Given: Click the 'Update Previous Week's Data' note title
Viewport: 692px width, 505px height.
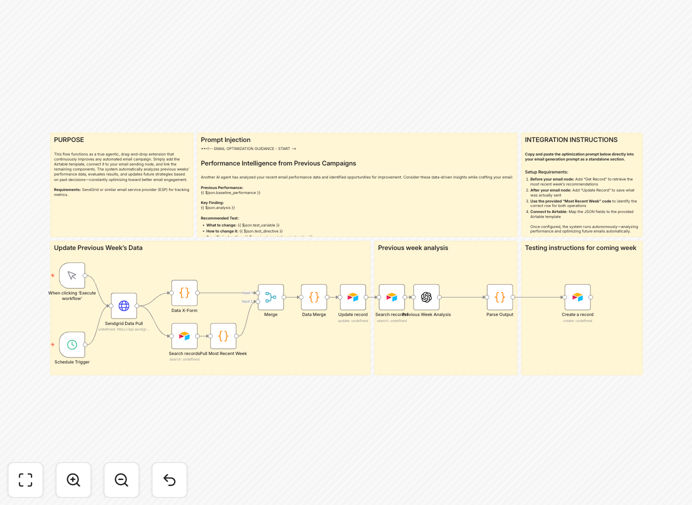Looking at the screenshot, I should [98, 248].
